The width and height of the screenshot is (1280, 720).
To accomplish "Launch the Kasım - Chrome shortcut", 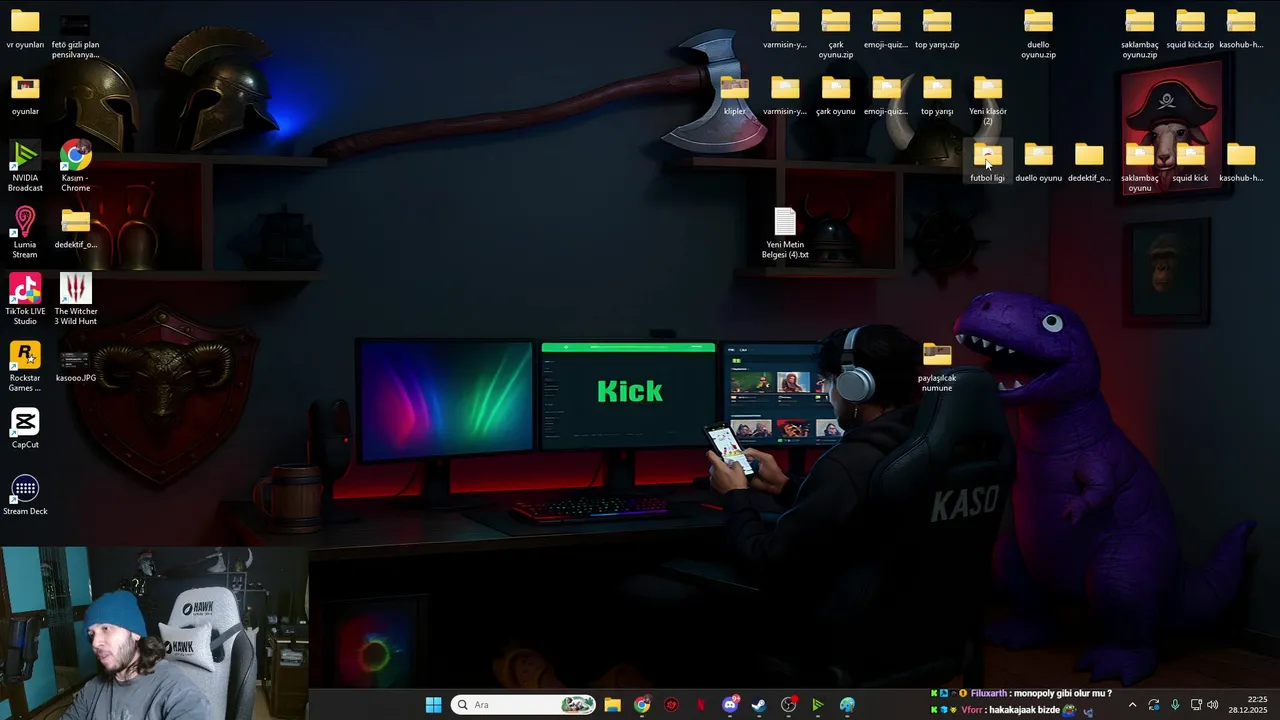I will click(x=76, y=165).
